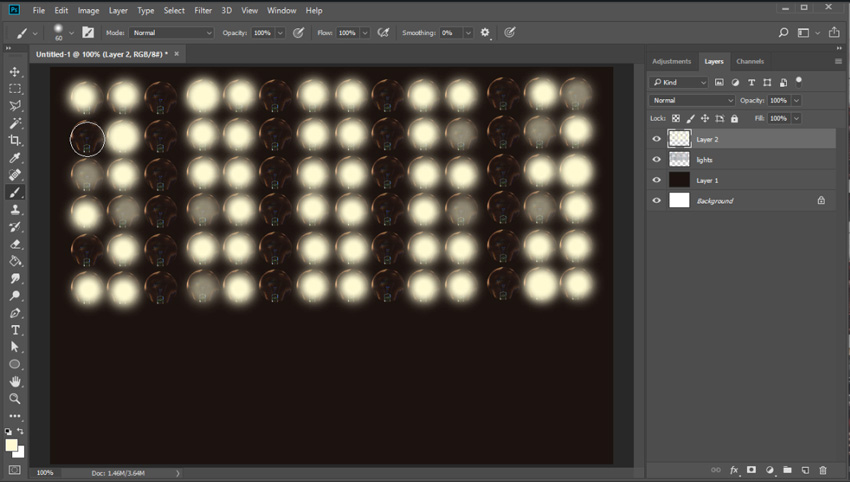Open the layer style fx menu
Screen dimensions: 850x482
pyautogui.click(x=733, y=469)
